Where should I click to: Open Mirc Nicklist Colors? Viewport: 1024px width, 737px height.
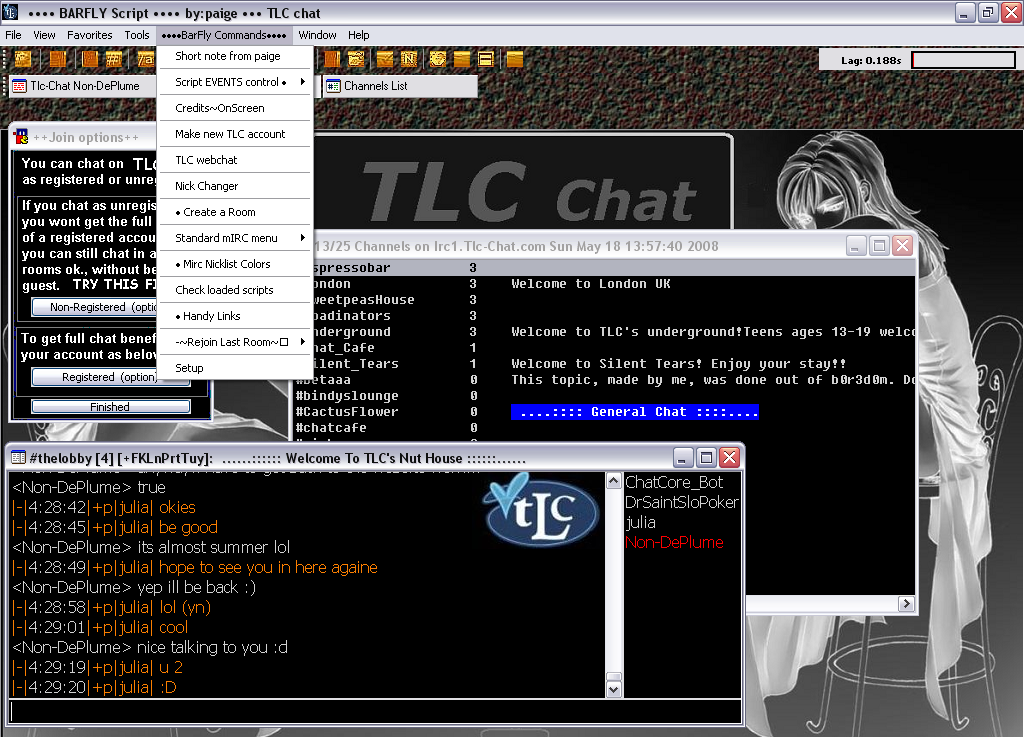point(235,264)
